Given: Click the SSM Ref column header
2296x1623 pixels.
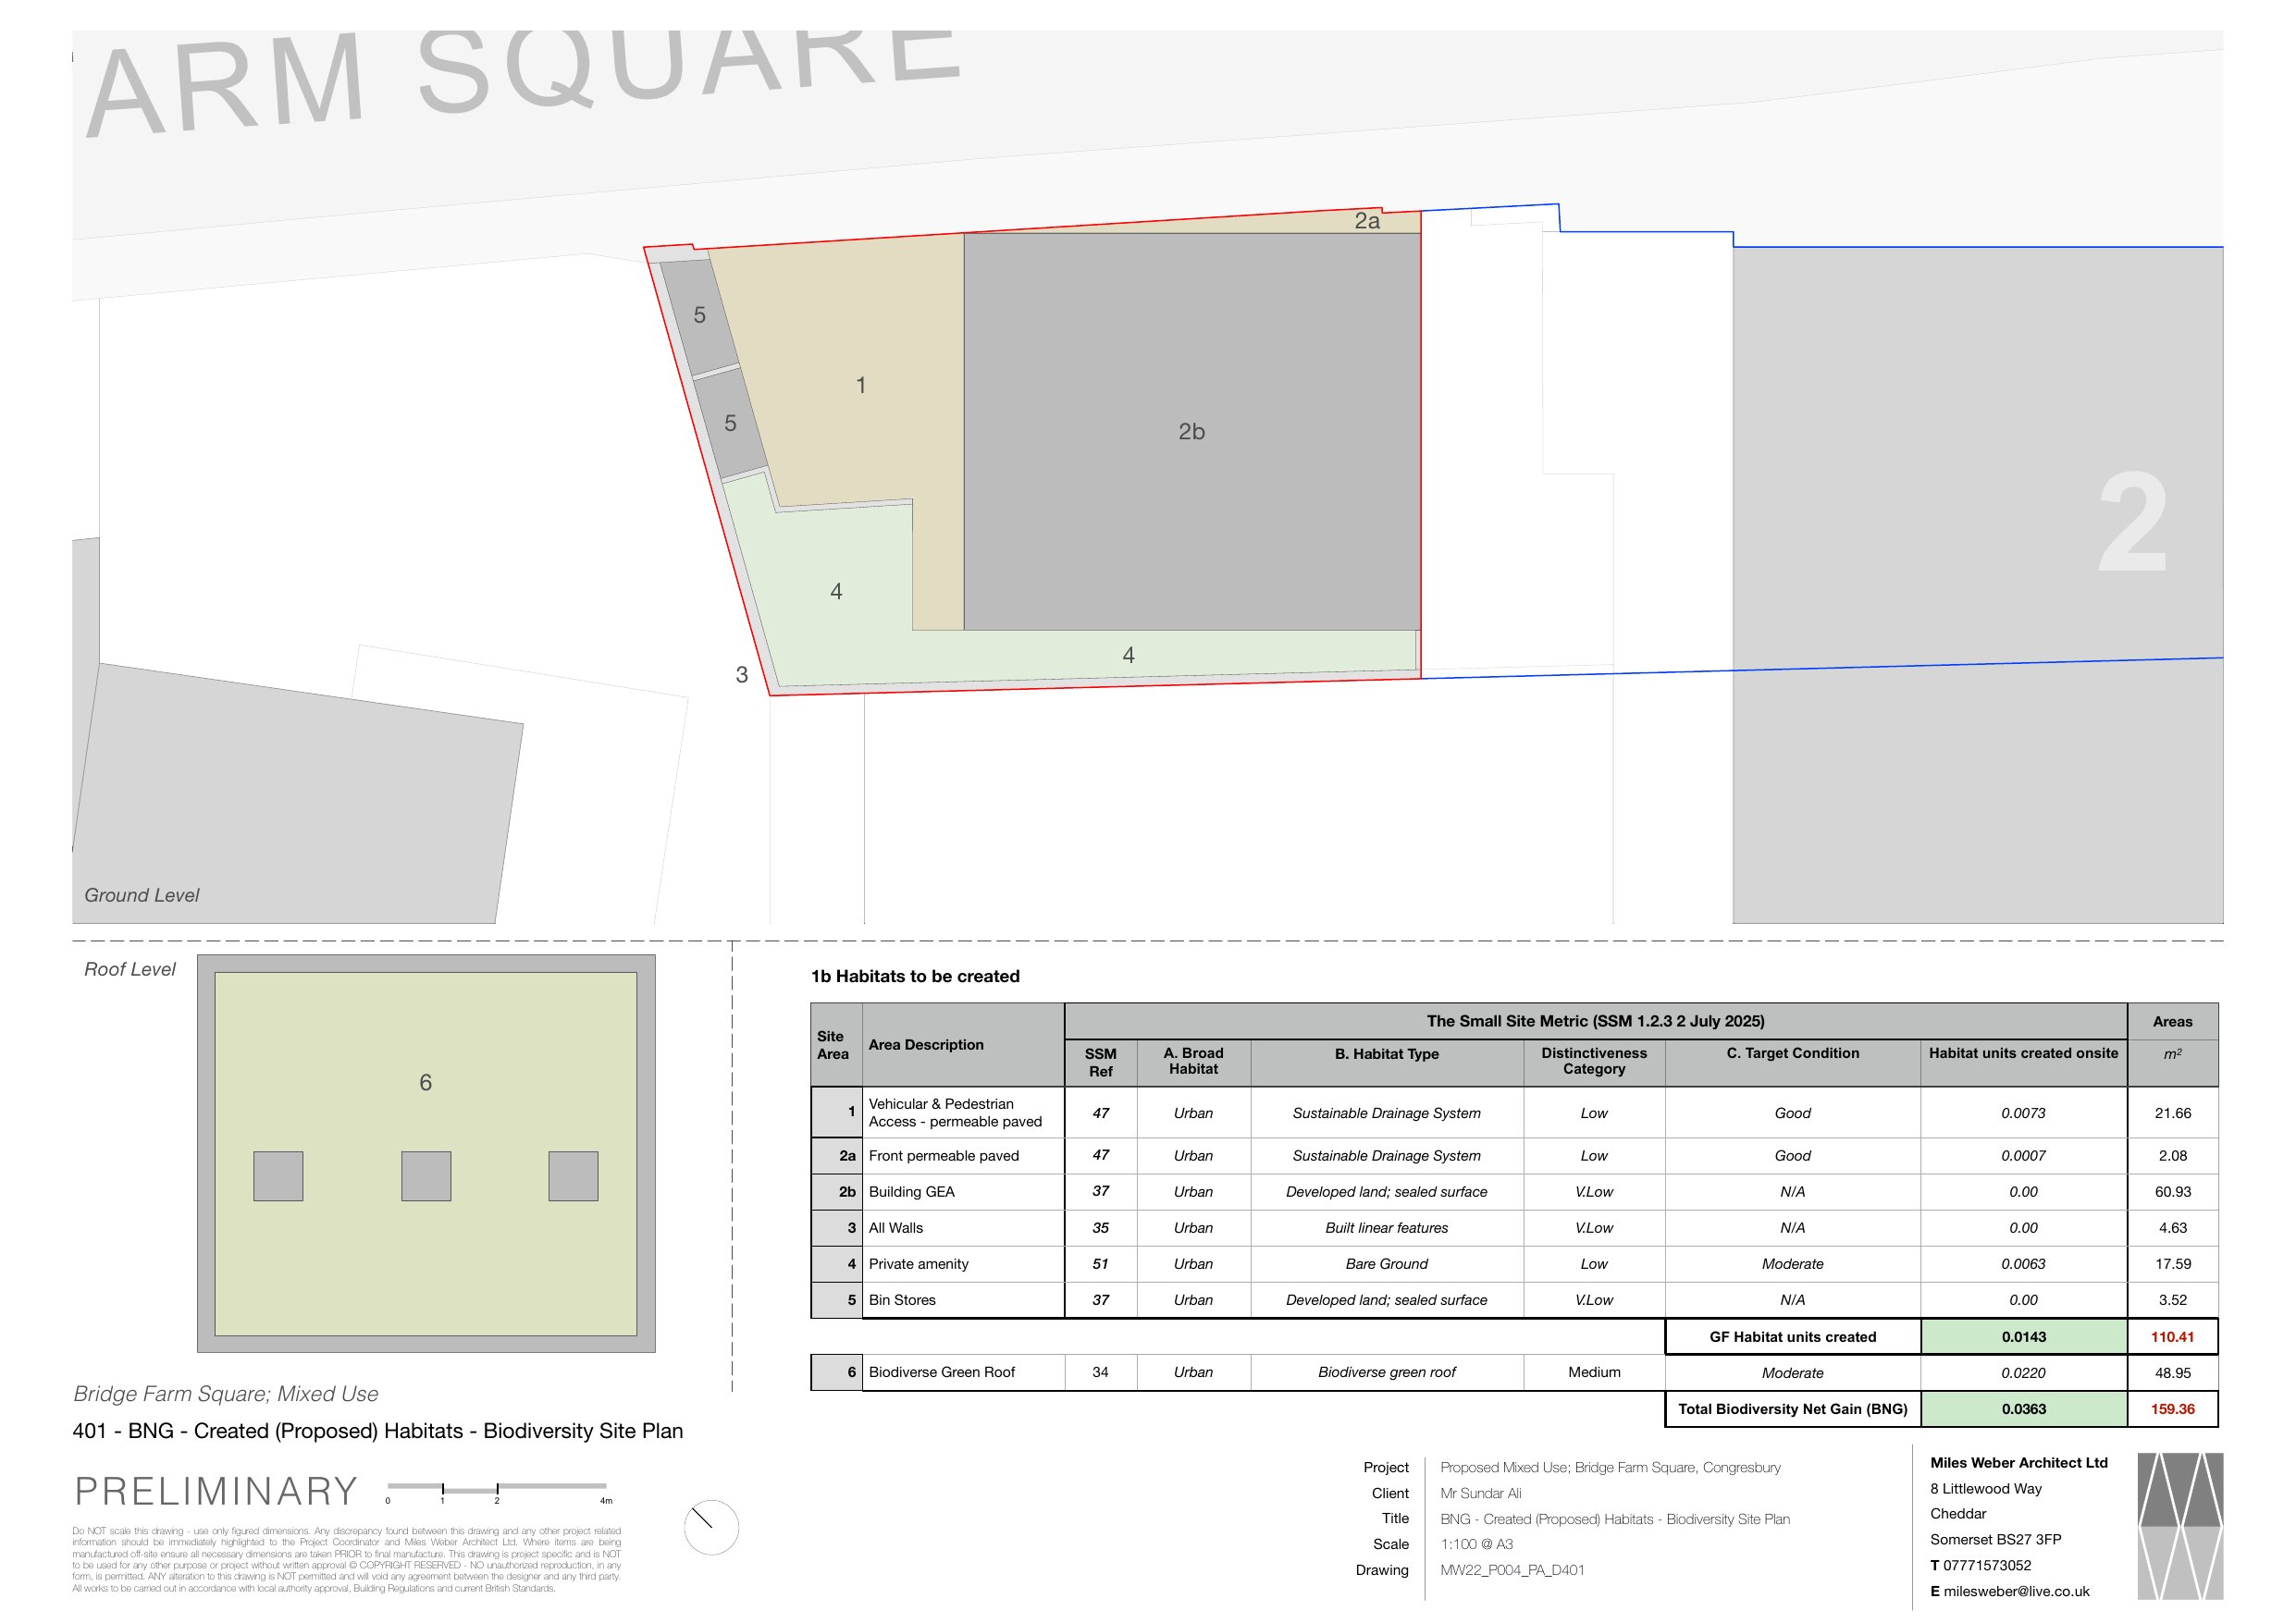Looking at the screenshot, I should pyautogui.click(x=1100, y=1062).
